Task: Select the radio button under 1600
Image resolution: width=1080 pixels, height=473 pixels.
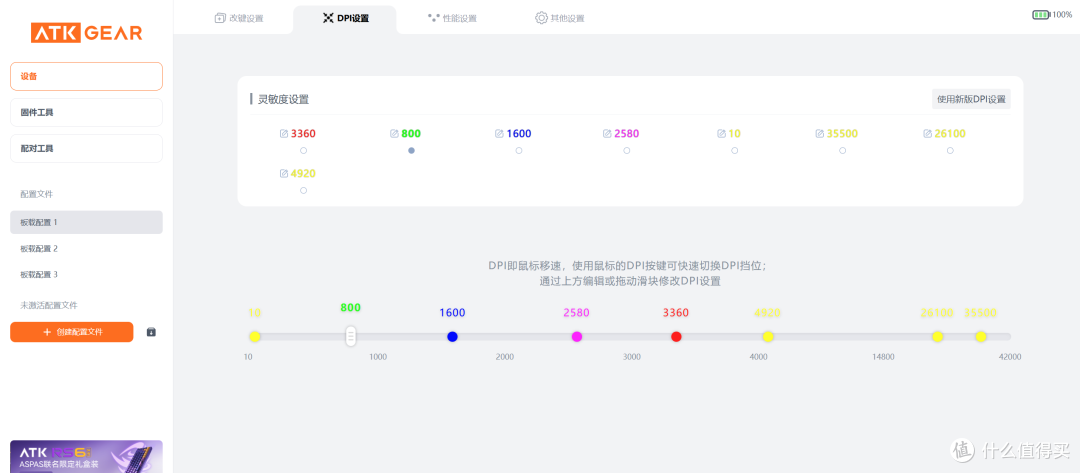Action: [x=519, y=150]
